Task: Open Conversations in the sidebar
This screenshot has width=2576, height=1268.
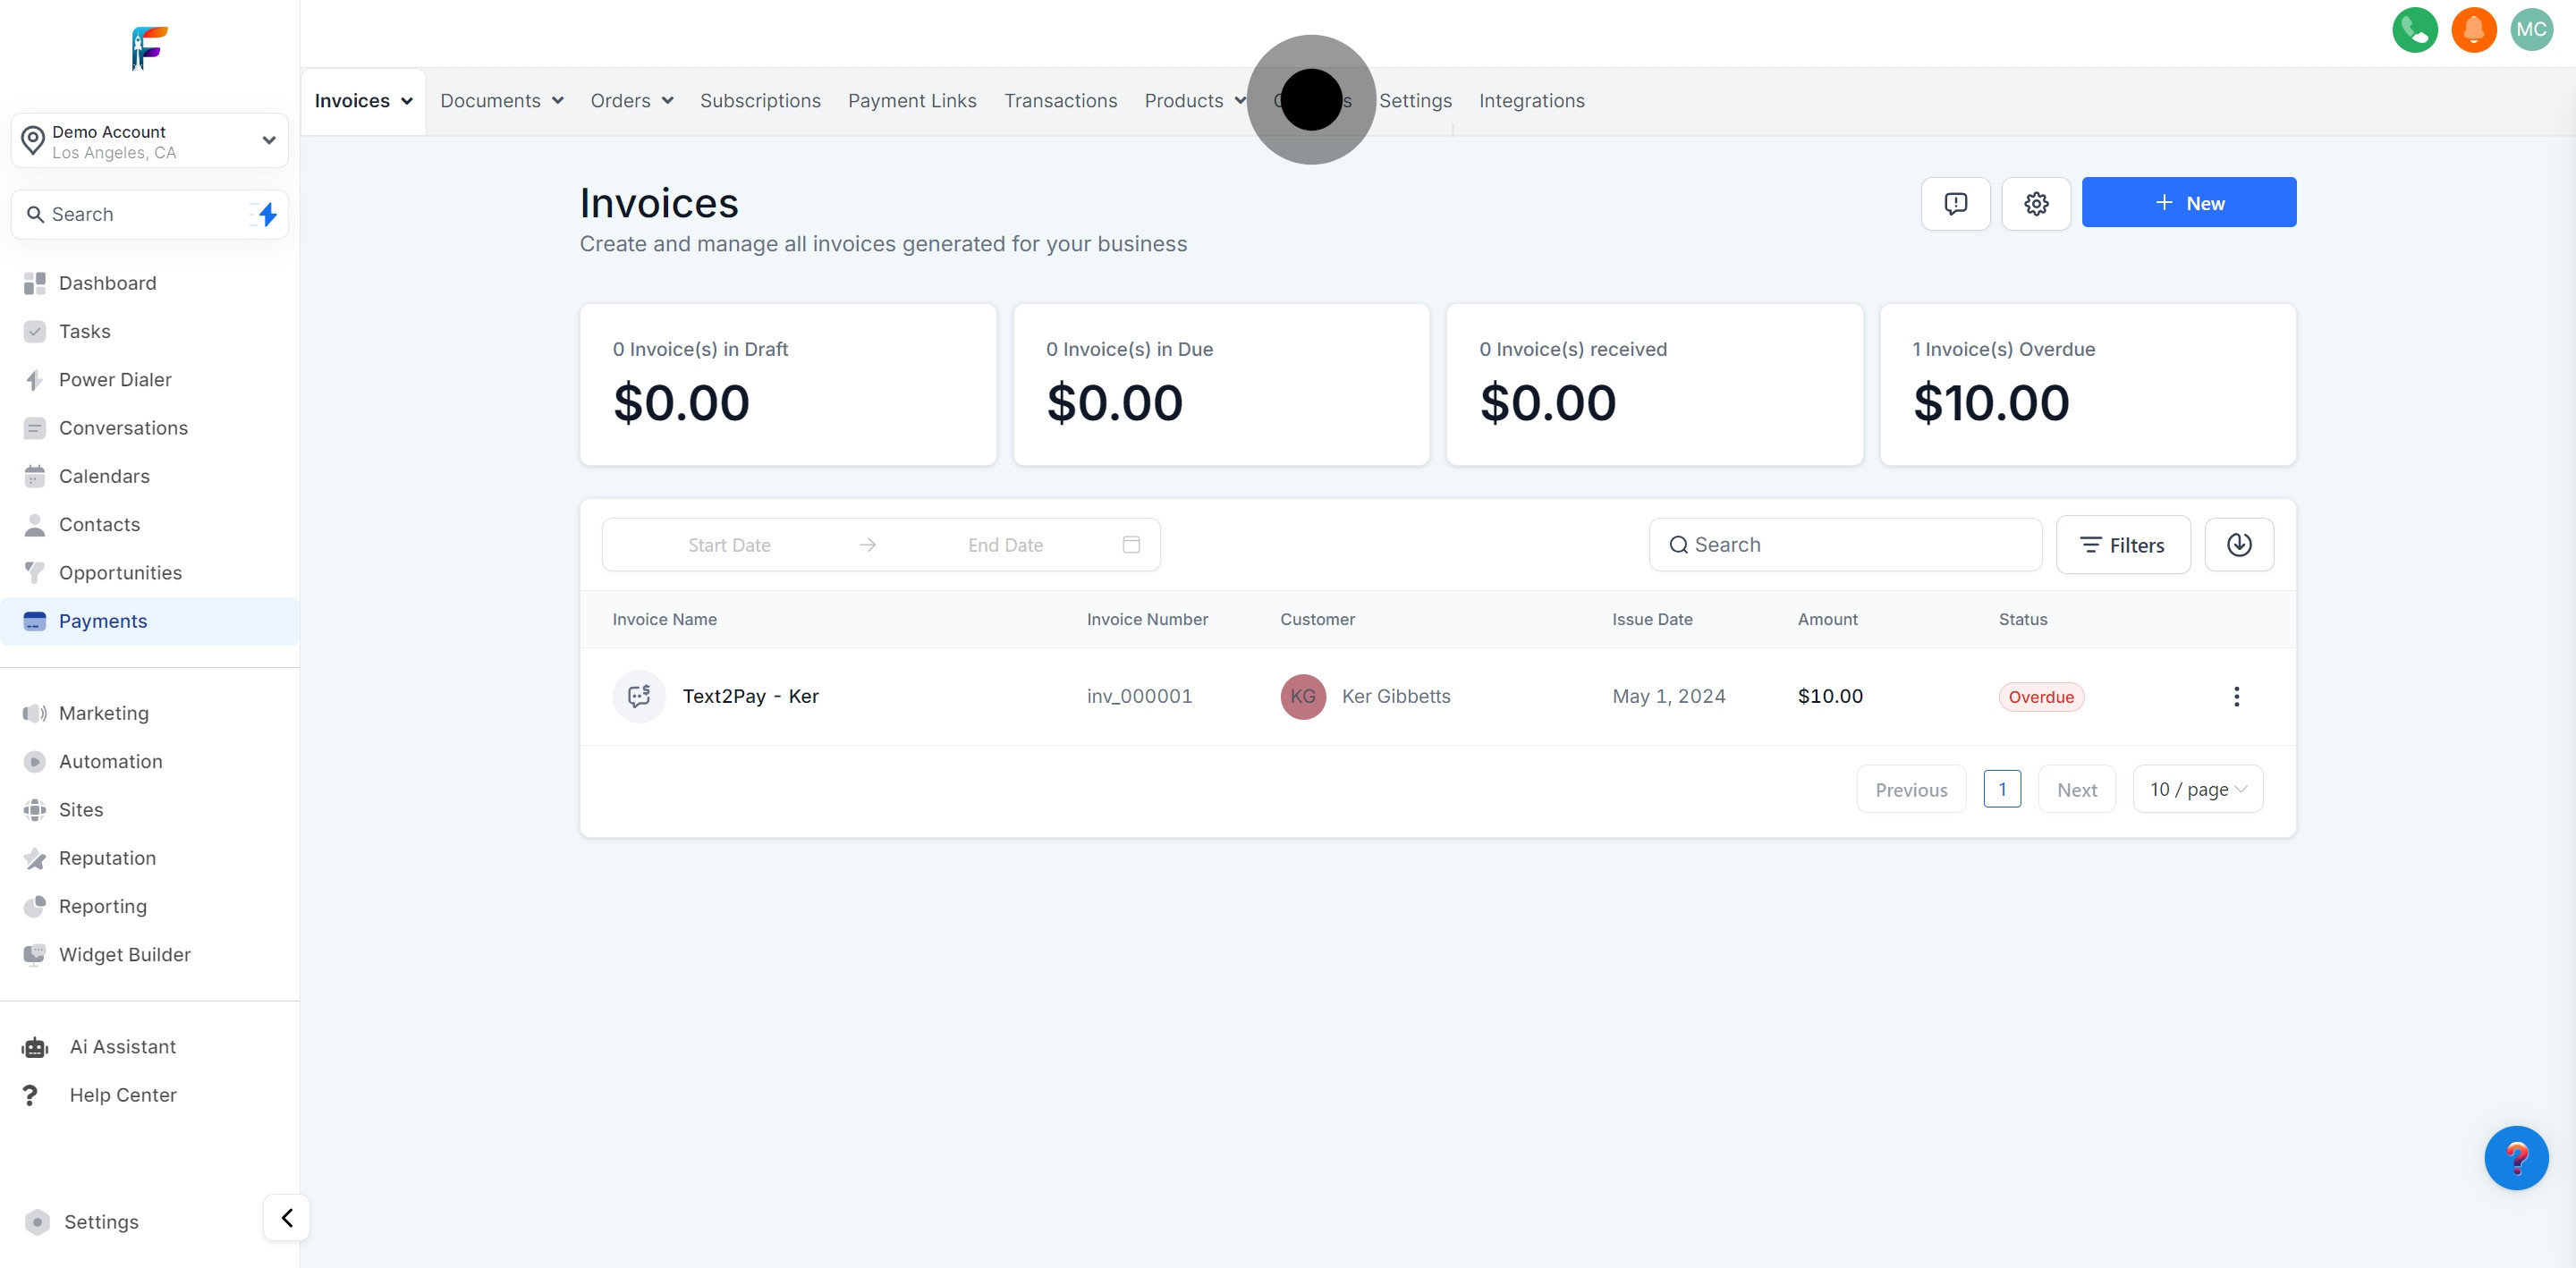Action: [x=123, y=428]
